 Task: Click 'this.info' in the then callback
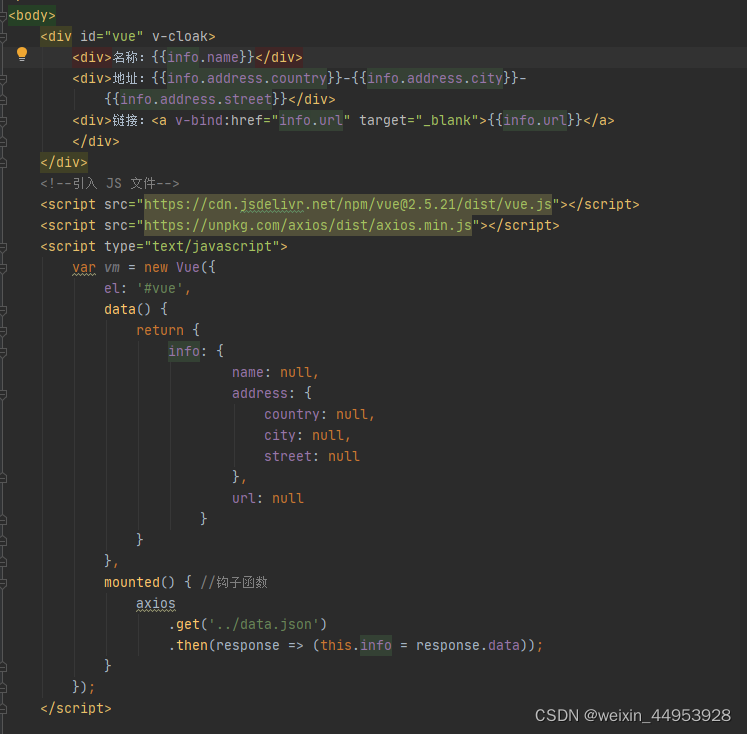pos(356,645)
